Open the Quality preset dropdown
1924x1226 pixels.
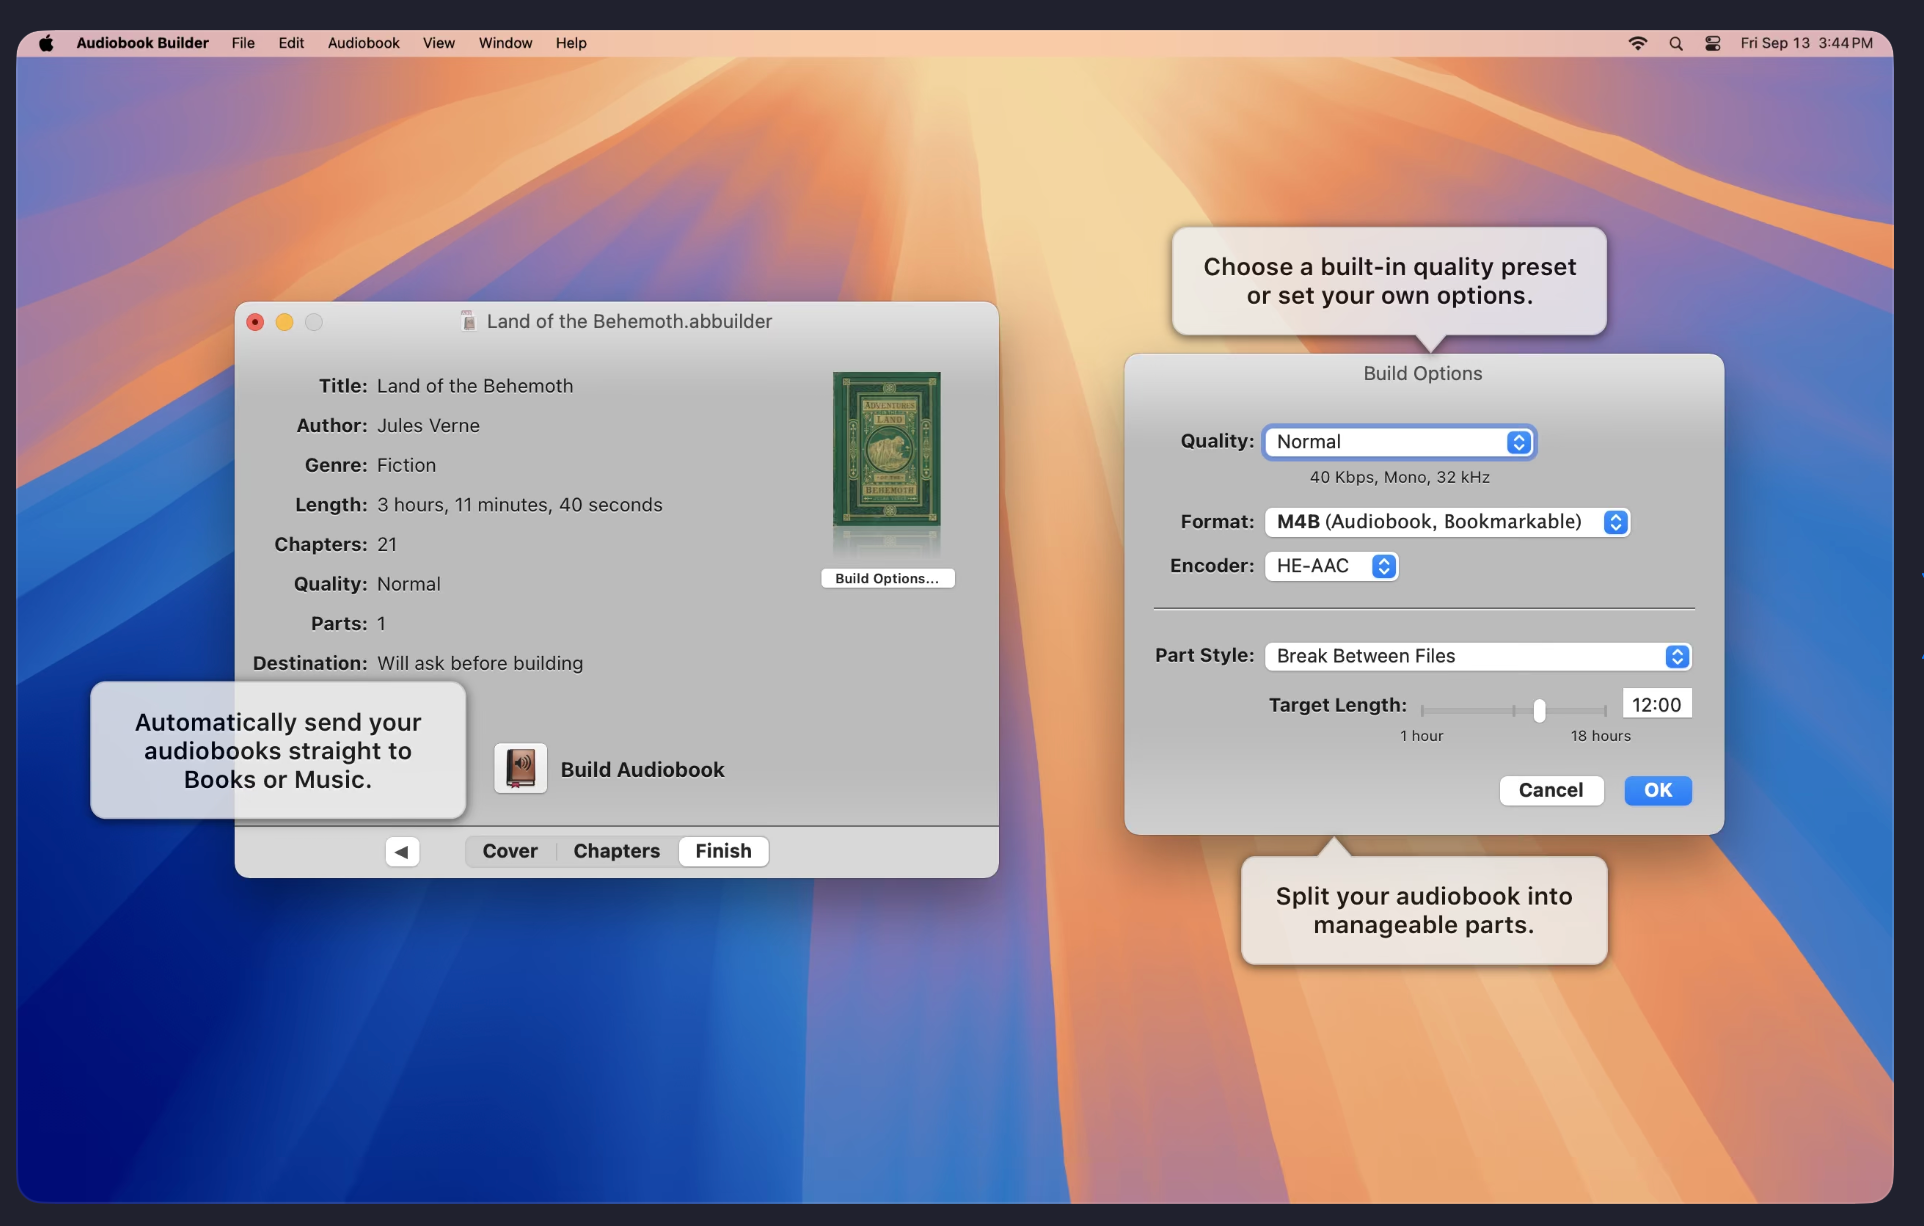1398,442
